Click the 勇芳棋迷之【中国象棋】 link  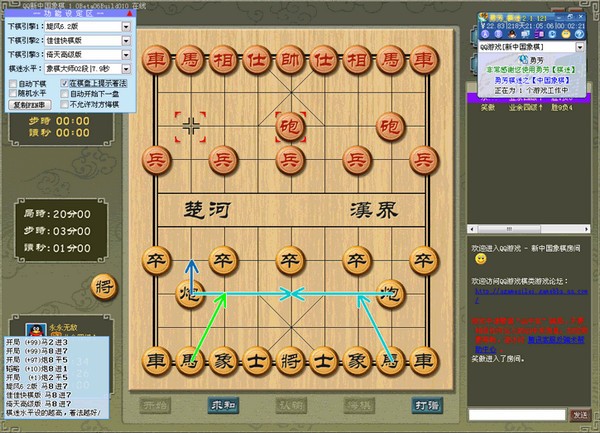click(x=532, y=80)
